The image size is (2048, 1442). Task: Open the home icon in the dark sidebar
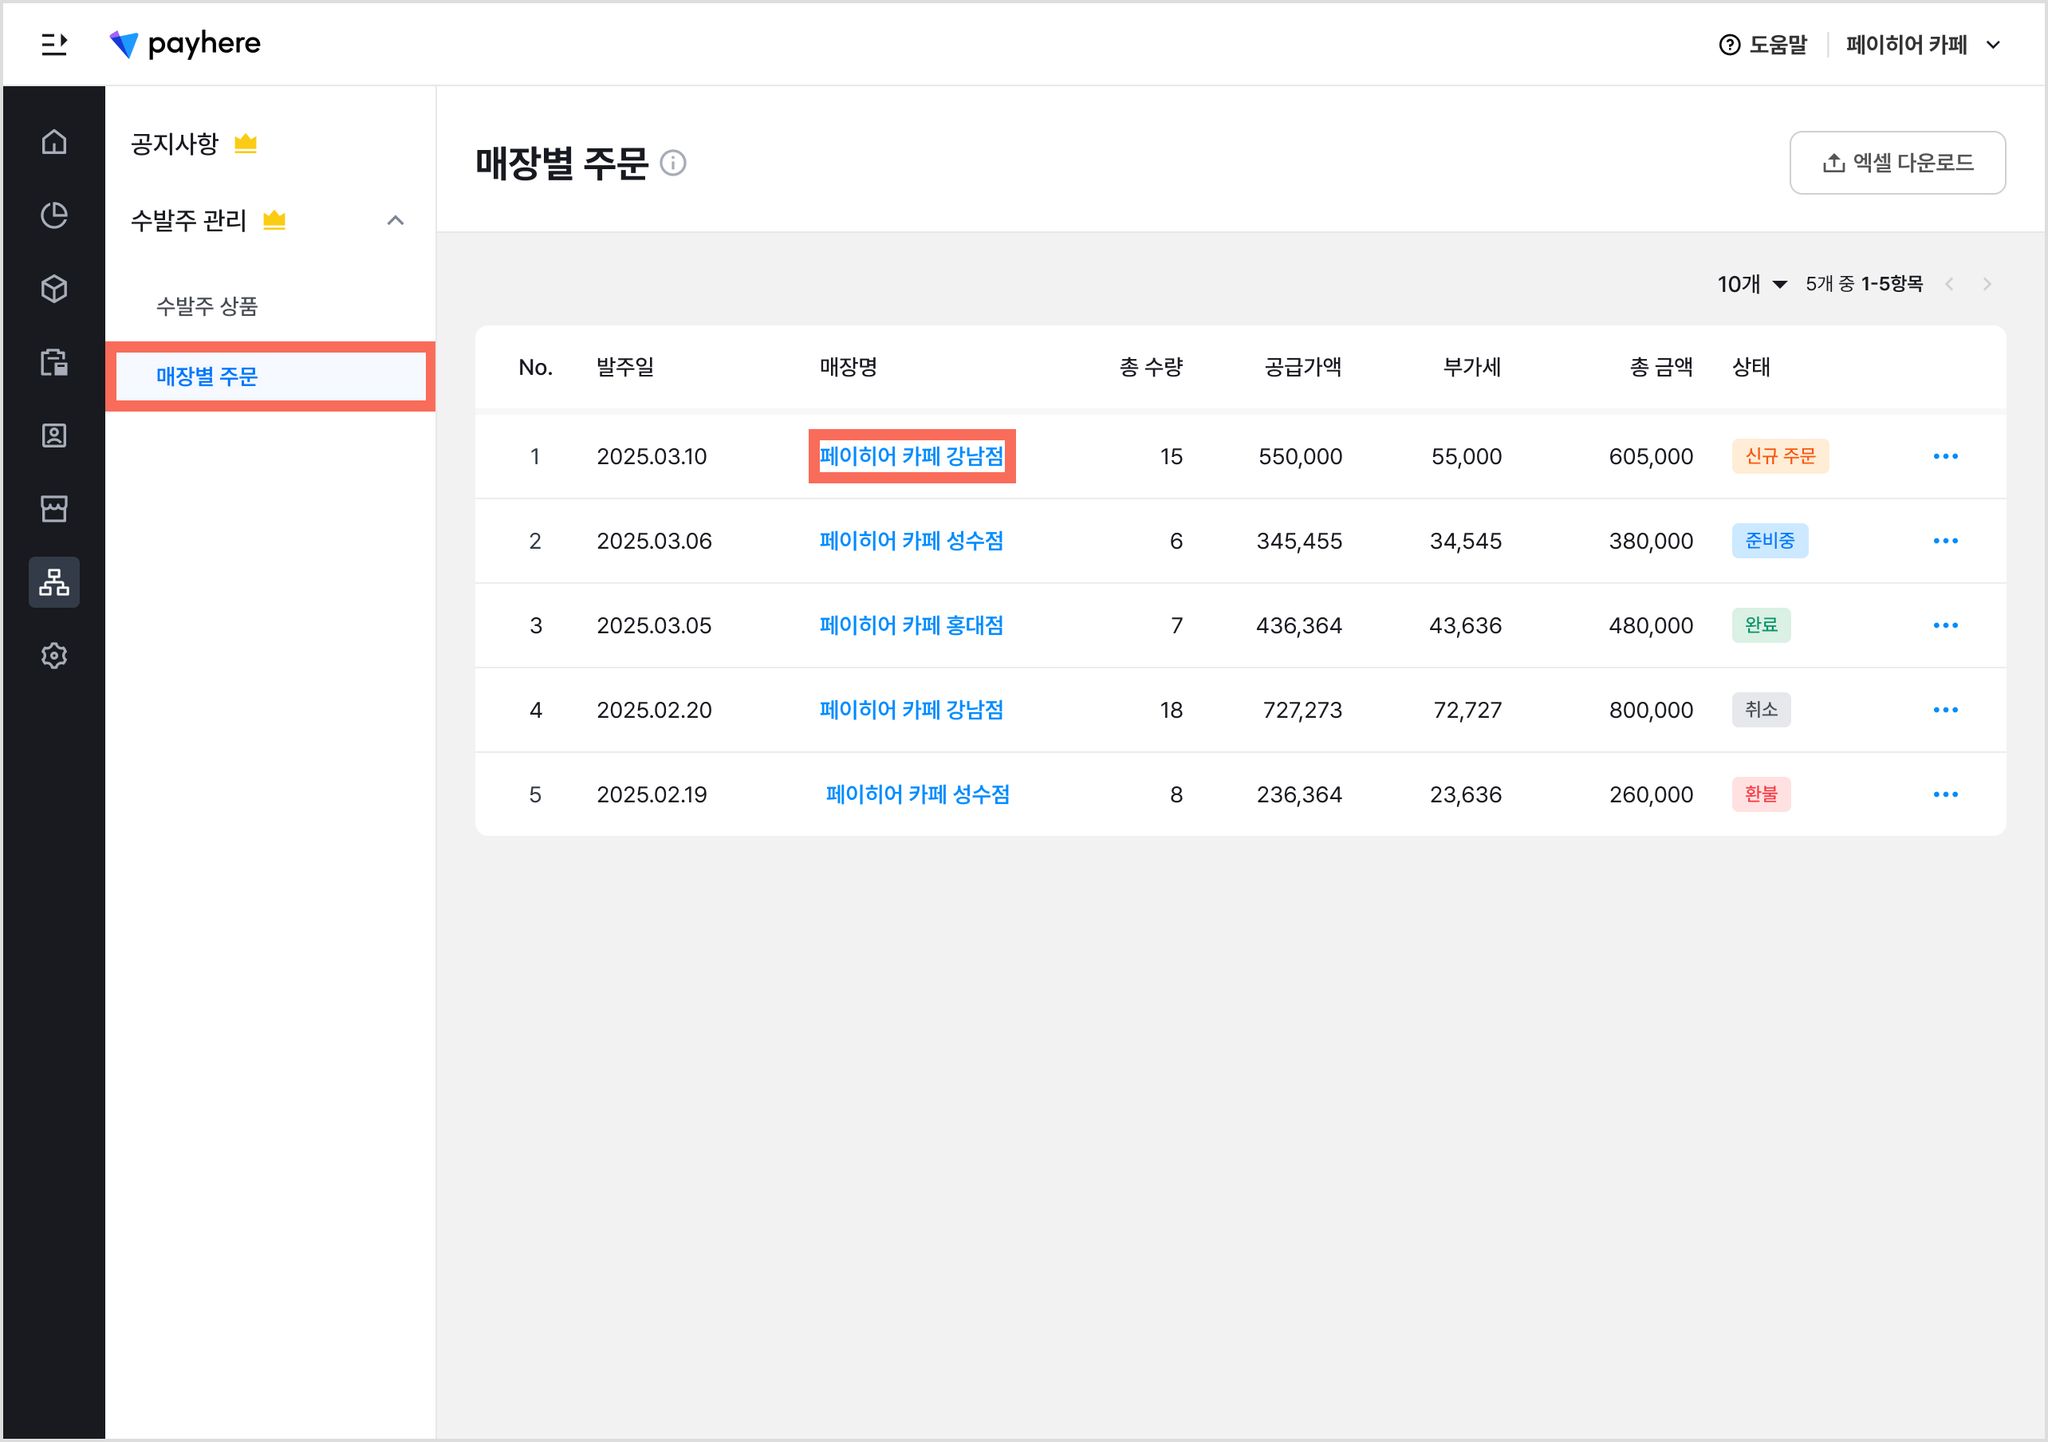click(x=54, y=142)
